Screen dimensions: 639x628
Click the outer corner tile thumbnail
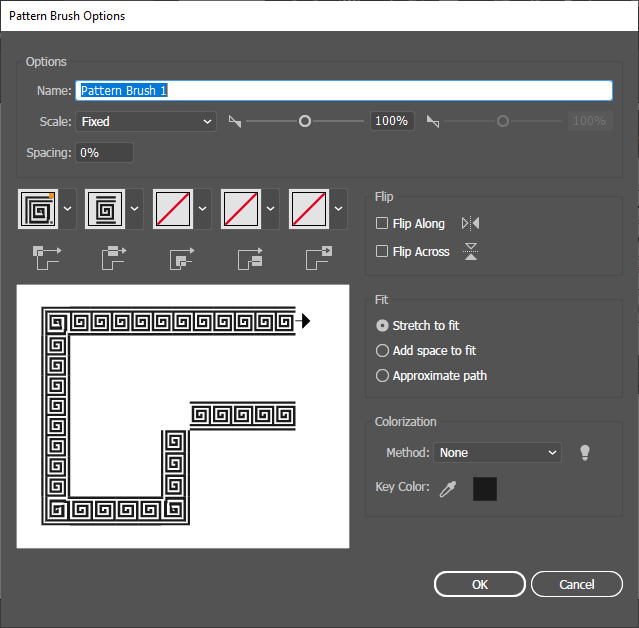coord(38,209)
